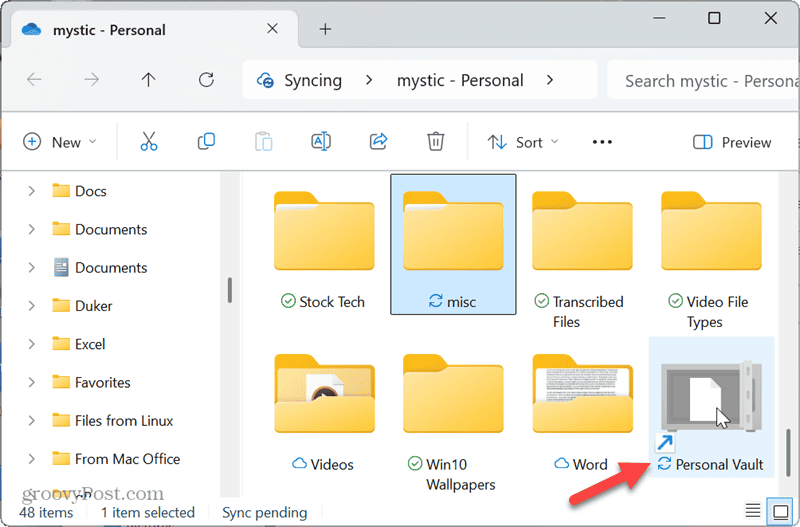Toggle the Preview pane
The width and height of the screenshot is (800, 527).
pos(732,142)
